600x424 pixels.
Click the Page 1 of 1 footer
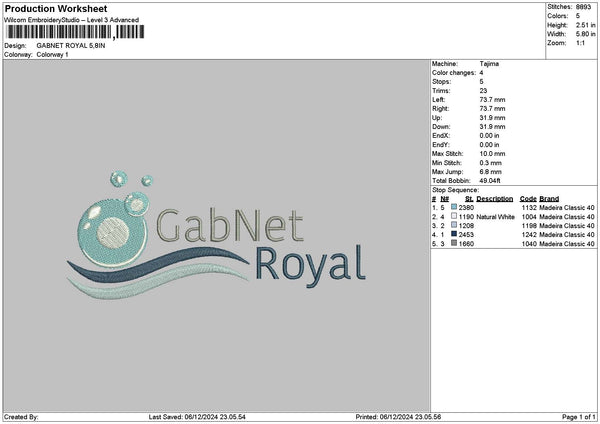(579, 417)
